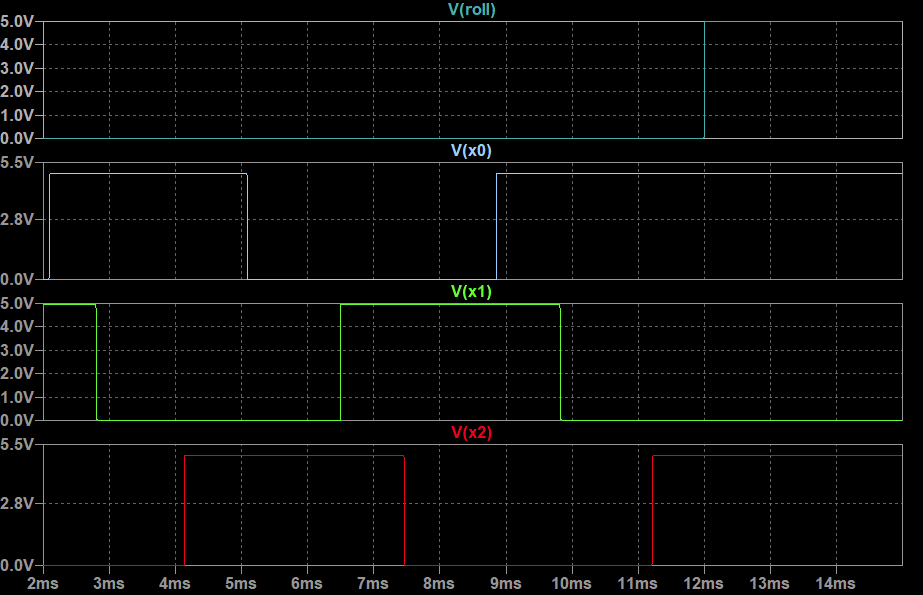Click the 13ms time axis label

(769, 583)
